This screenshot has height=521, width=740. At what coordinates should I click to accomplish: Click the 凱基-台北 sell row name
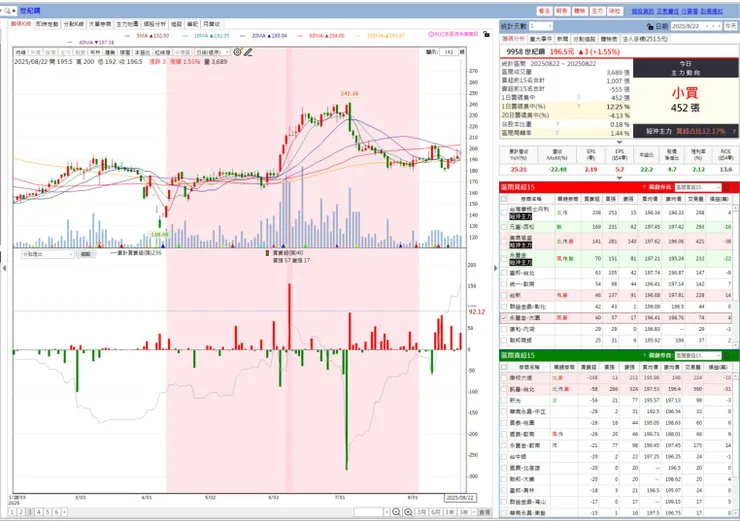click(x=521, y=389)
